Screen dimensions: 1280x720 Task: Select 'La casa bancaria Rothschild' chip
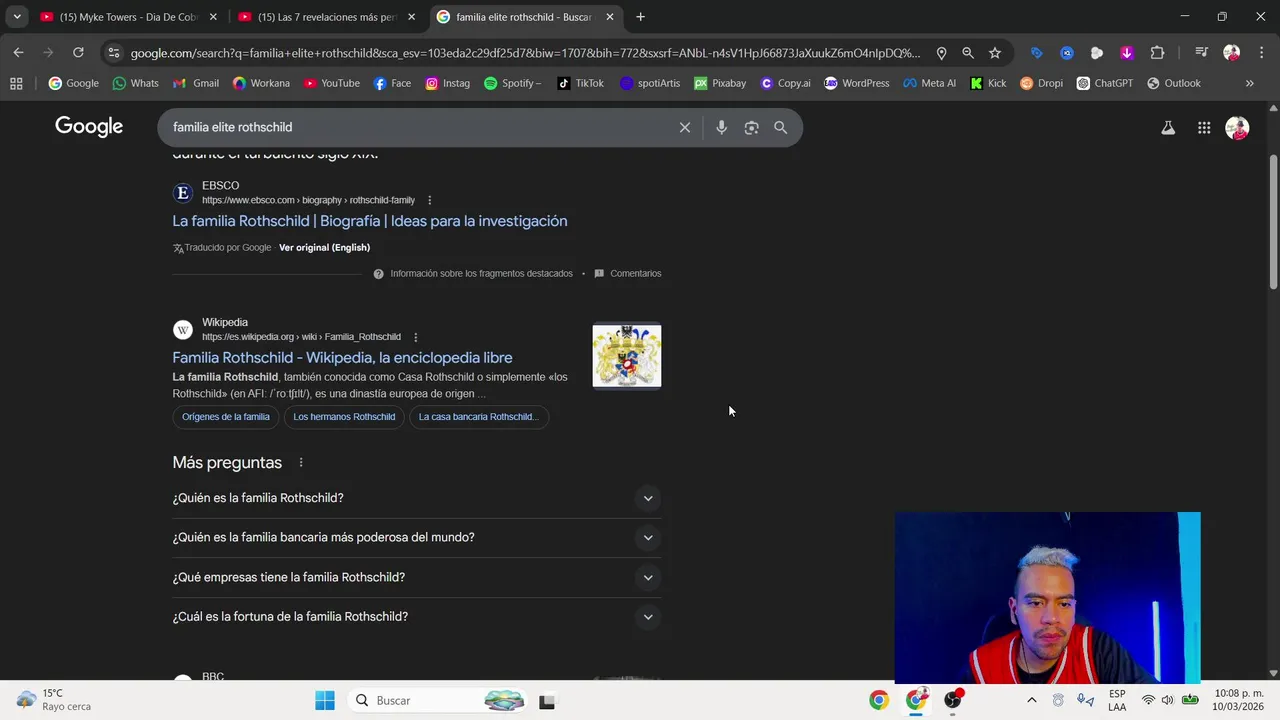coord(478,417)
